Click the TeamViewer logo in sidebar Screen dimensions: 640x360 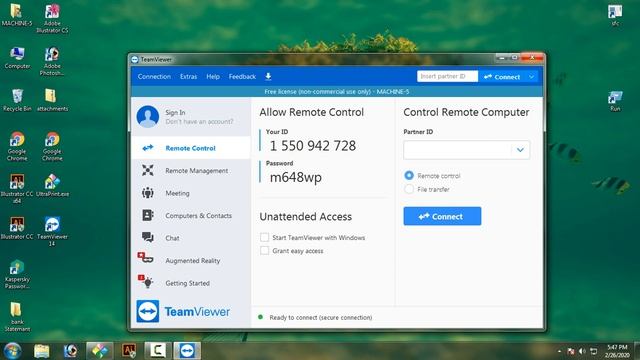pyautogui.click(x=183, y=311)
